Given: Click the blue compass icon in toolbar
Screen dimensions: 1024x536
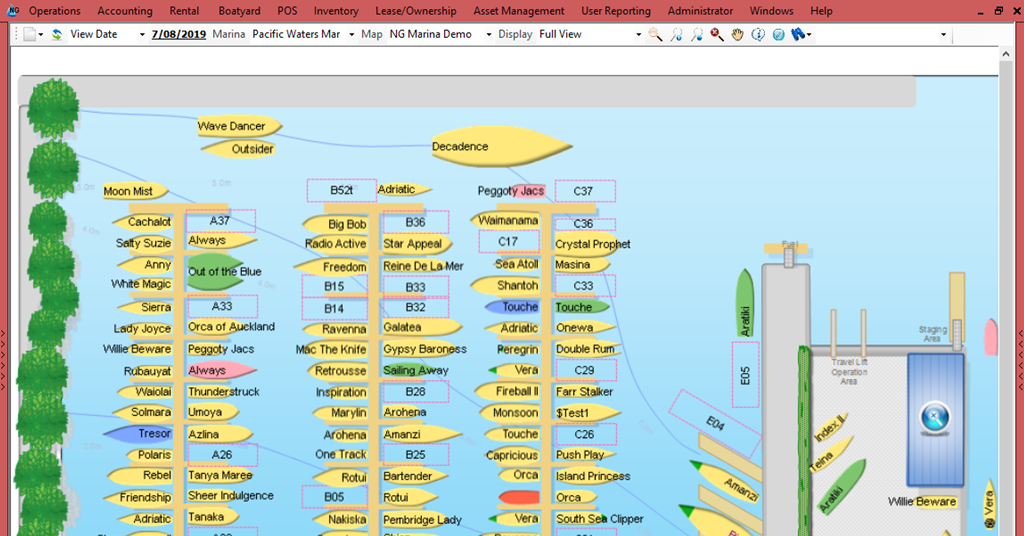Looking at the screenshot, I should click(778, 34).
